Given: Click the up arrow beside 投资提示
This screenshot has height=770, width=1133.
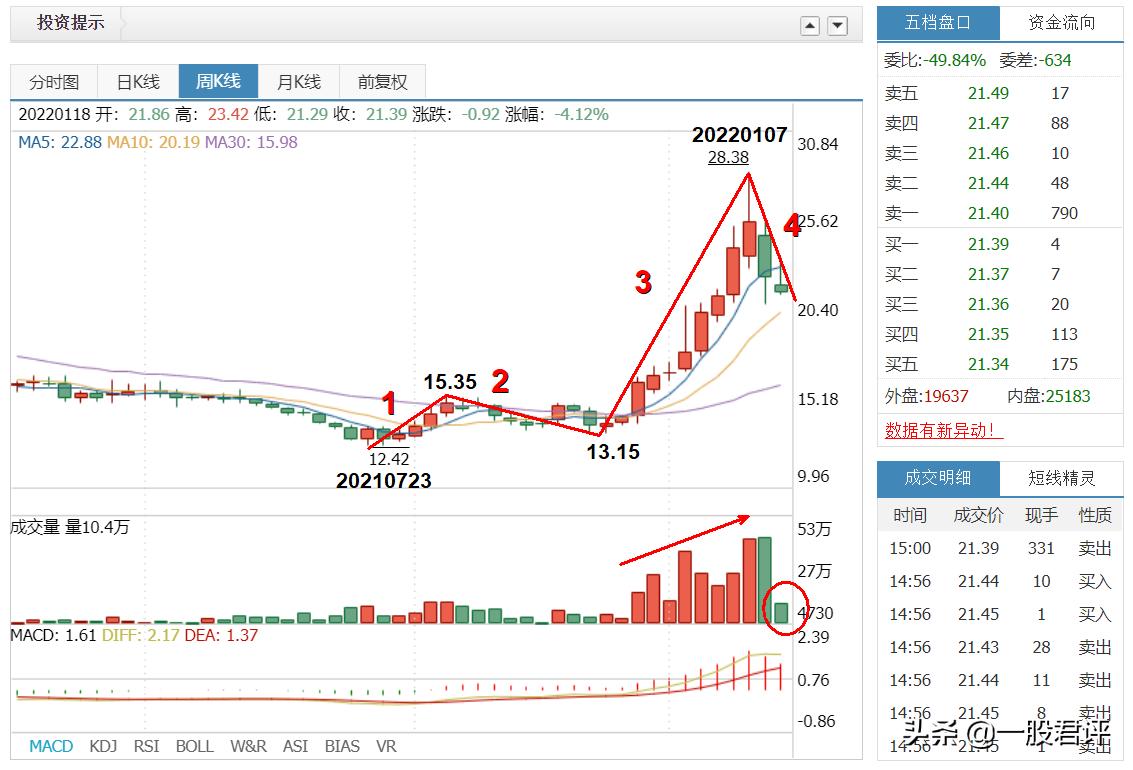Looking at the screenshot, I should [810, 25].
